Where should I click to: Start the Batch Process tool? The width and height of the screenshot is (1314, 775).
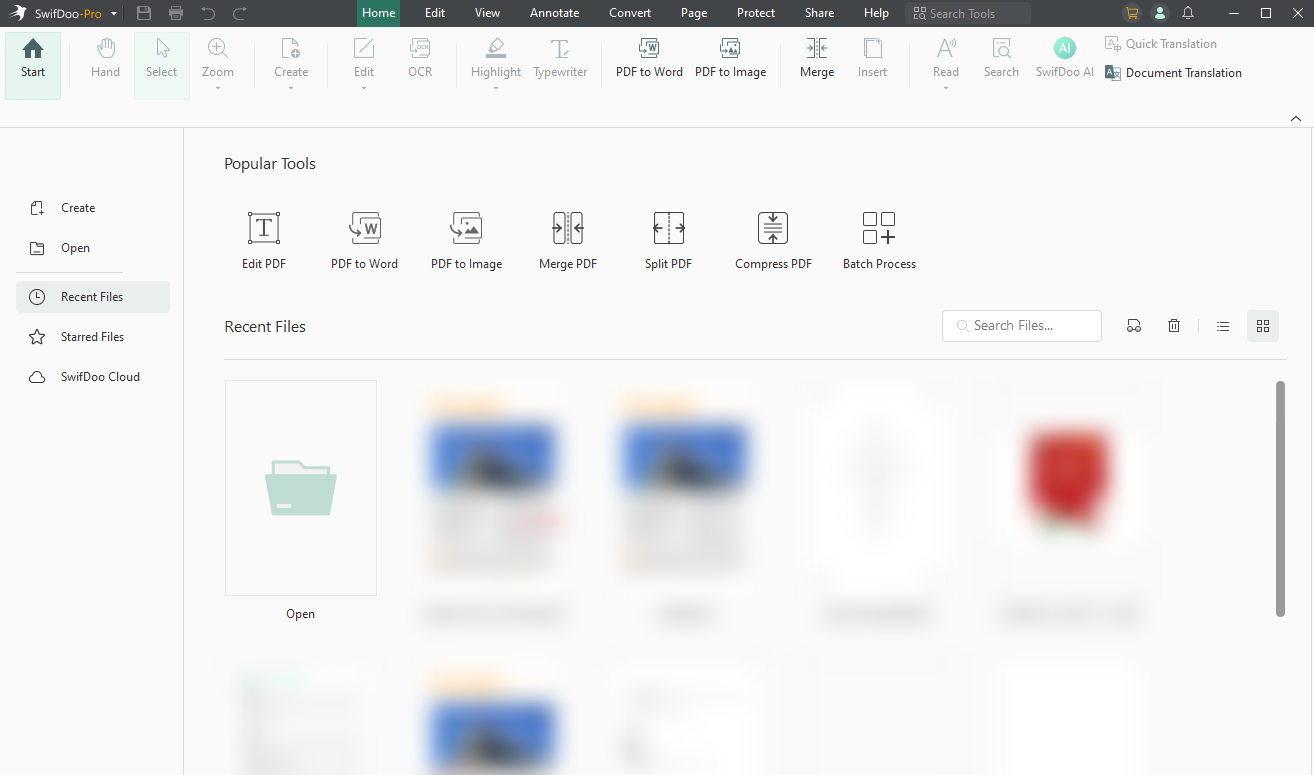878,238
